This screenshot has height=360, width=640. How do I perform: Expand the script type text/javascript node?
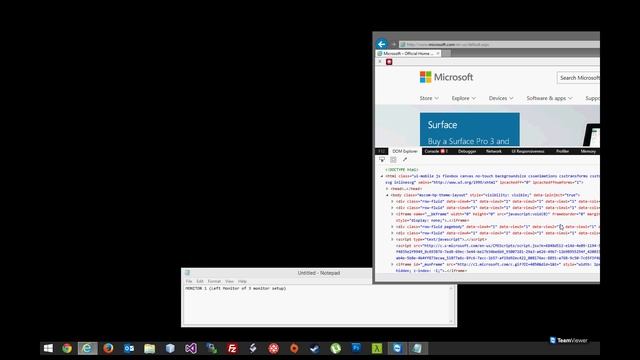click(x=392, y=239)
